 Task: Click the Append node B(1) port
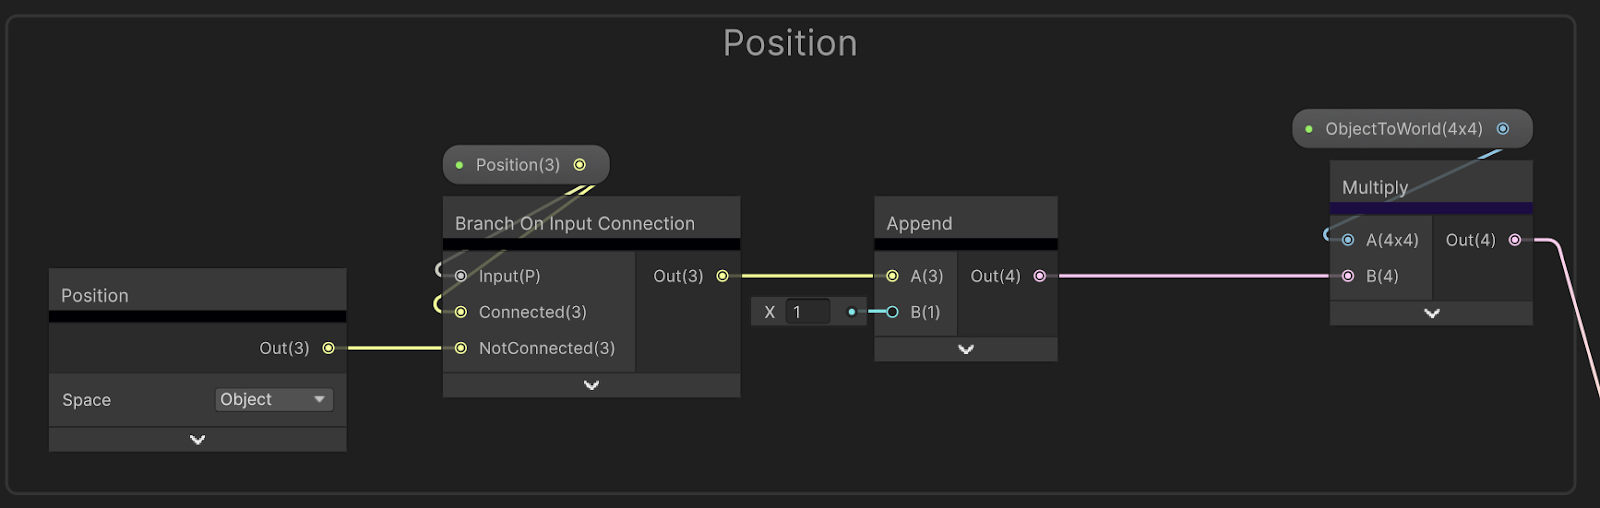tap(892, 312)
